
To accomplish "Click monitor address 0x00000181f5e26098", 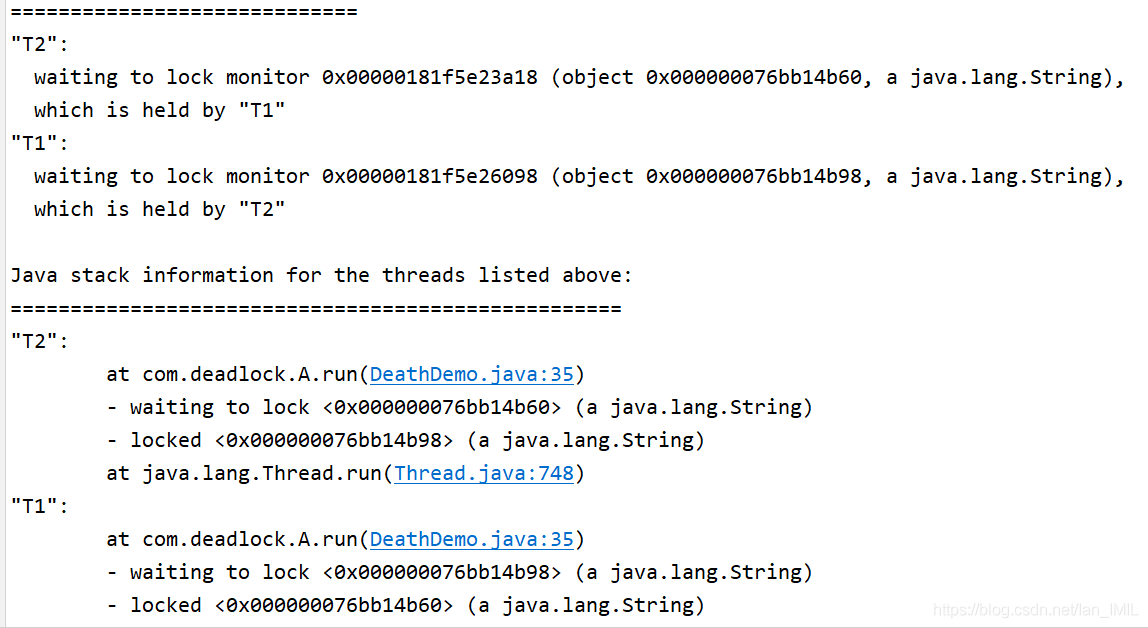I will pos(430,176).
